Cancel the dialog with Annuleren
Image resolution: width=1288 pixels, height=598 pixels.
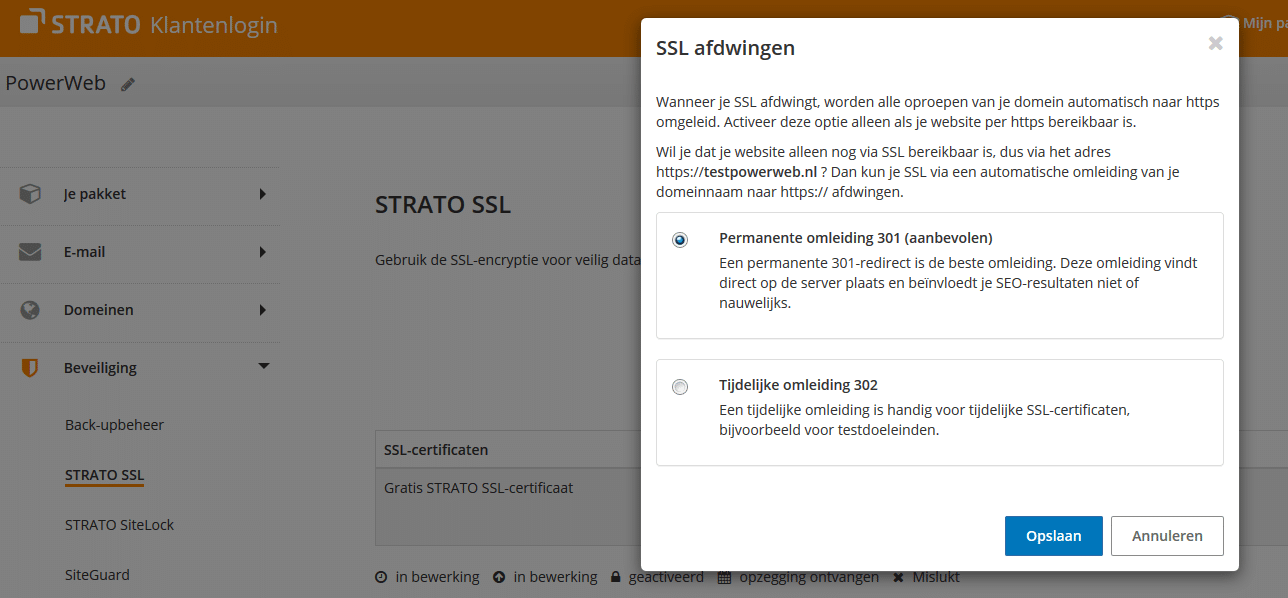click(1167, 536)
